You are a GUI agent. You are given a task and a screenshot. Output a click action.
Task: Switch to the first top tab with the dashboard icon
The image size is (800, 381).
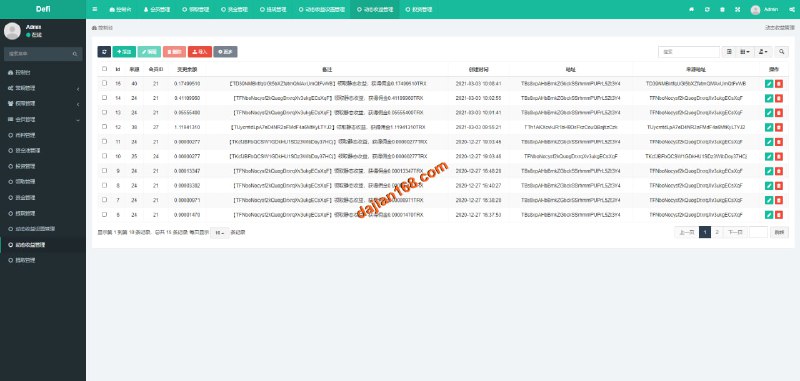coord(120,9)
